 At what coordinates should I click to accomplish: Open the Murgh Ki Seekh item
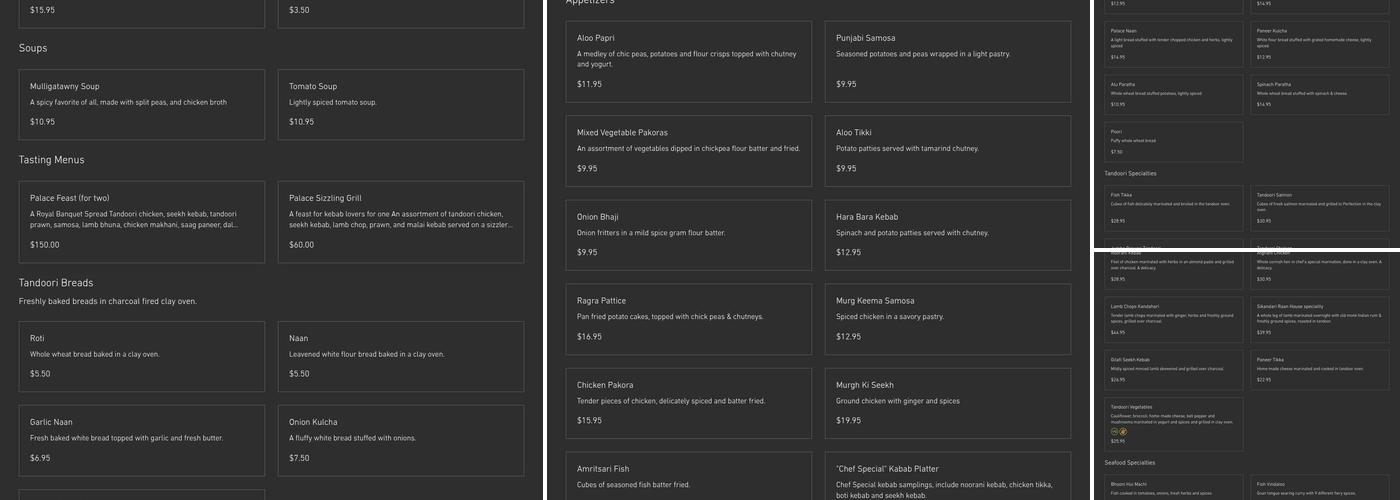[947, 402]
